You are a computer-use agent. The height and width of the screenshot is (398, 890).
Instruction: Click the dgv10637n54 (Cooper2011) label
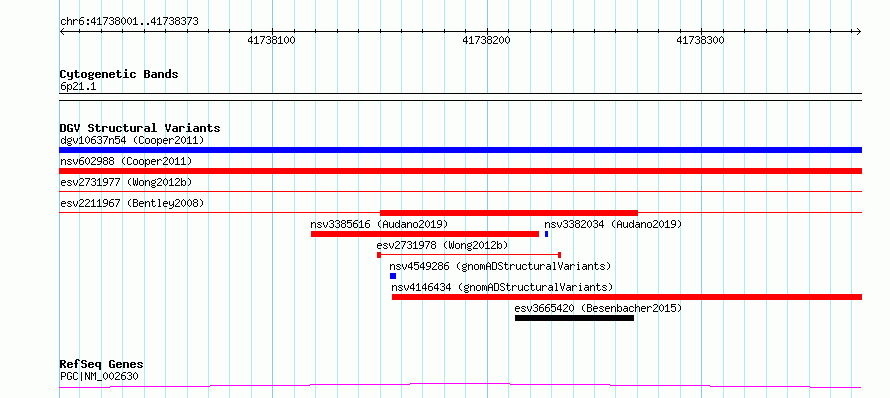point(132,140)
